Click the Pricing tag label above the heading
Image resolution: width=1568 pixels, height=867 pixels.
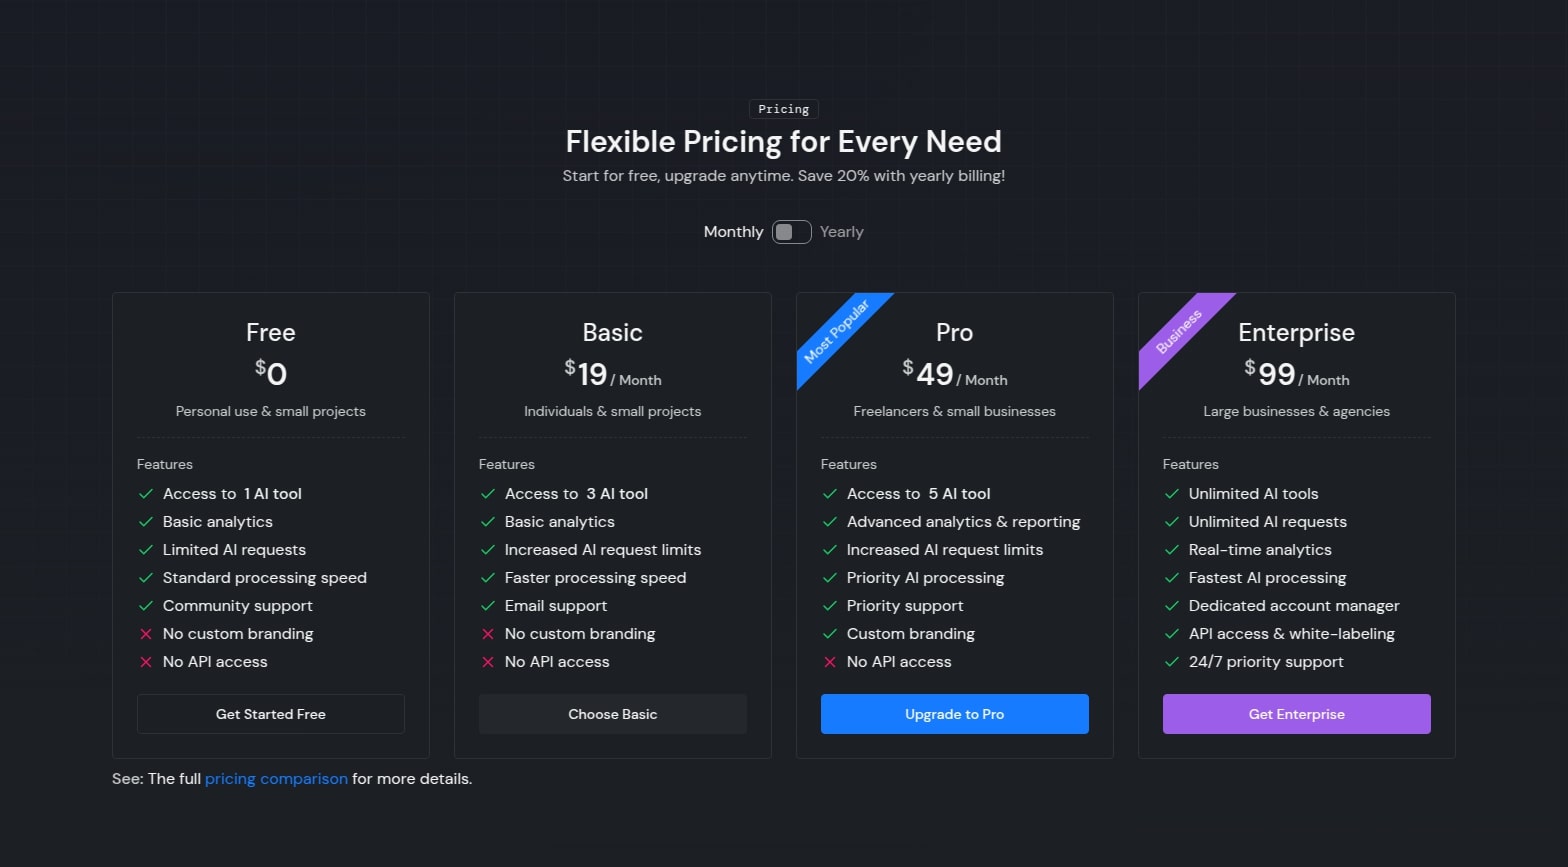point(783,109)
